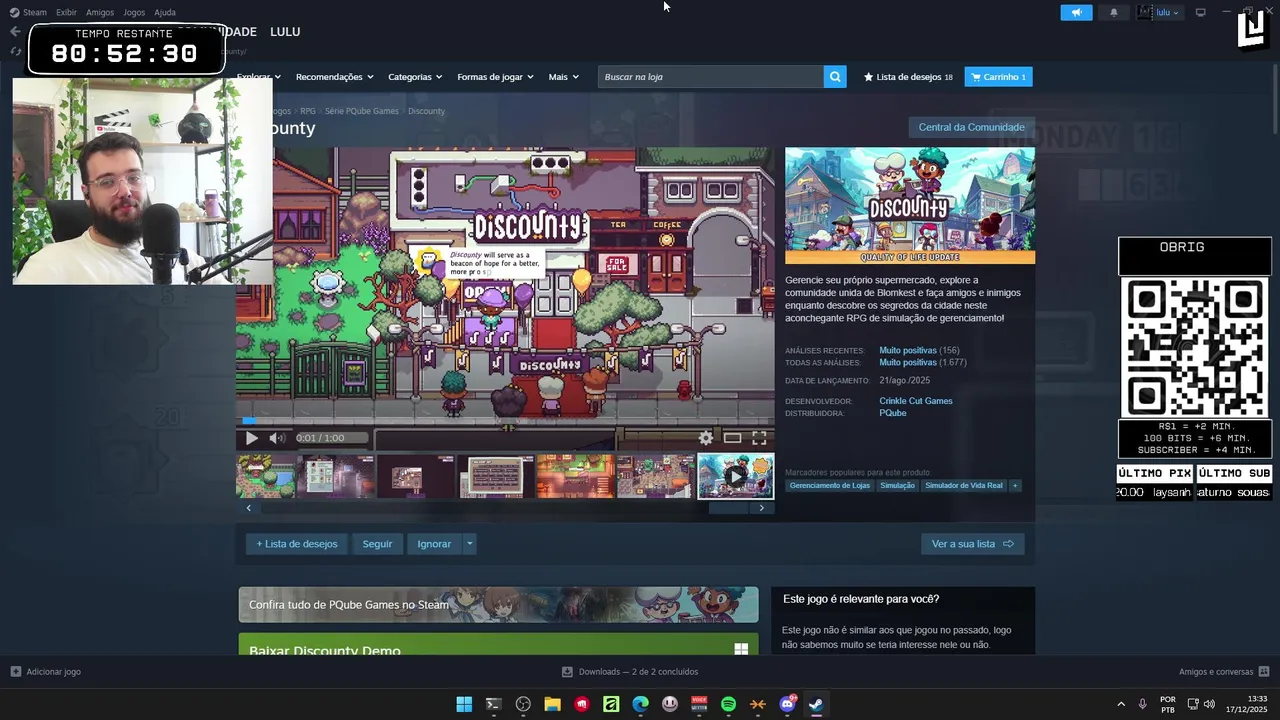Open the Carrinho shopping cart
1280x720 pixels.
(998, 77)
